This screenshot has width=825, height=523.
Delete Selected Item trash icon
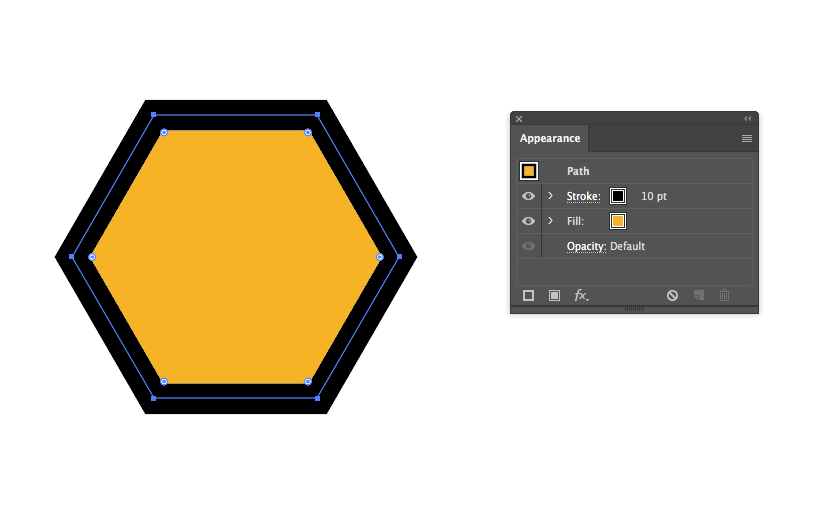(x=725, y=295)
